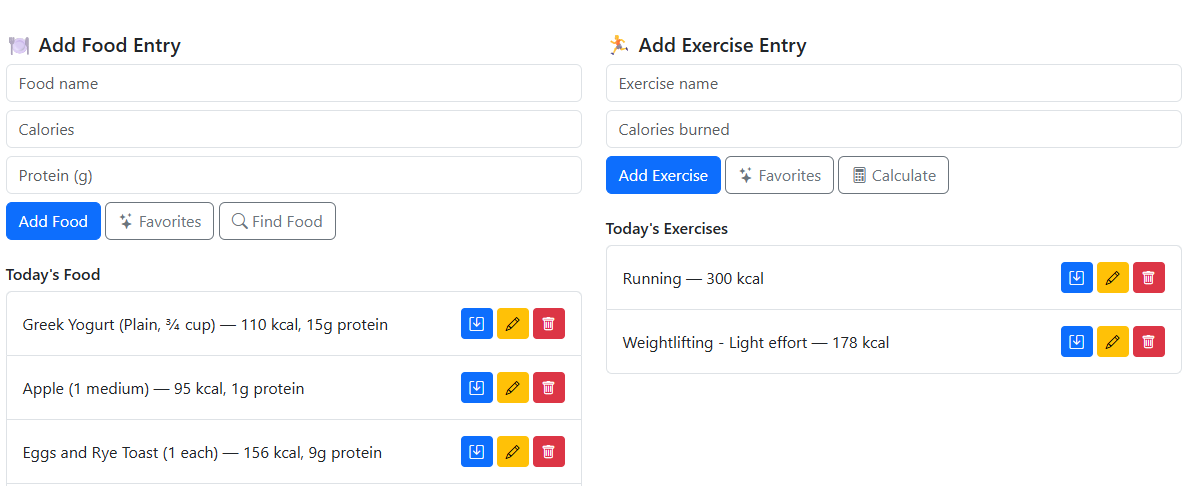Save Greek Yogurt entry using blue download icon

click(x=477, y=324)
